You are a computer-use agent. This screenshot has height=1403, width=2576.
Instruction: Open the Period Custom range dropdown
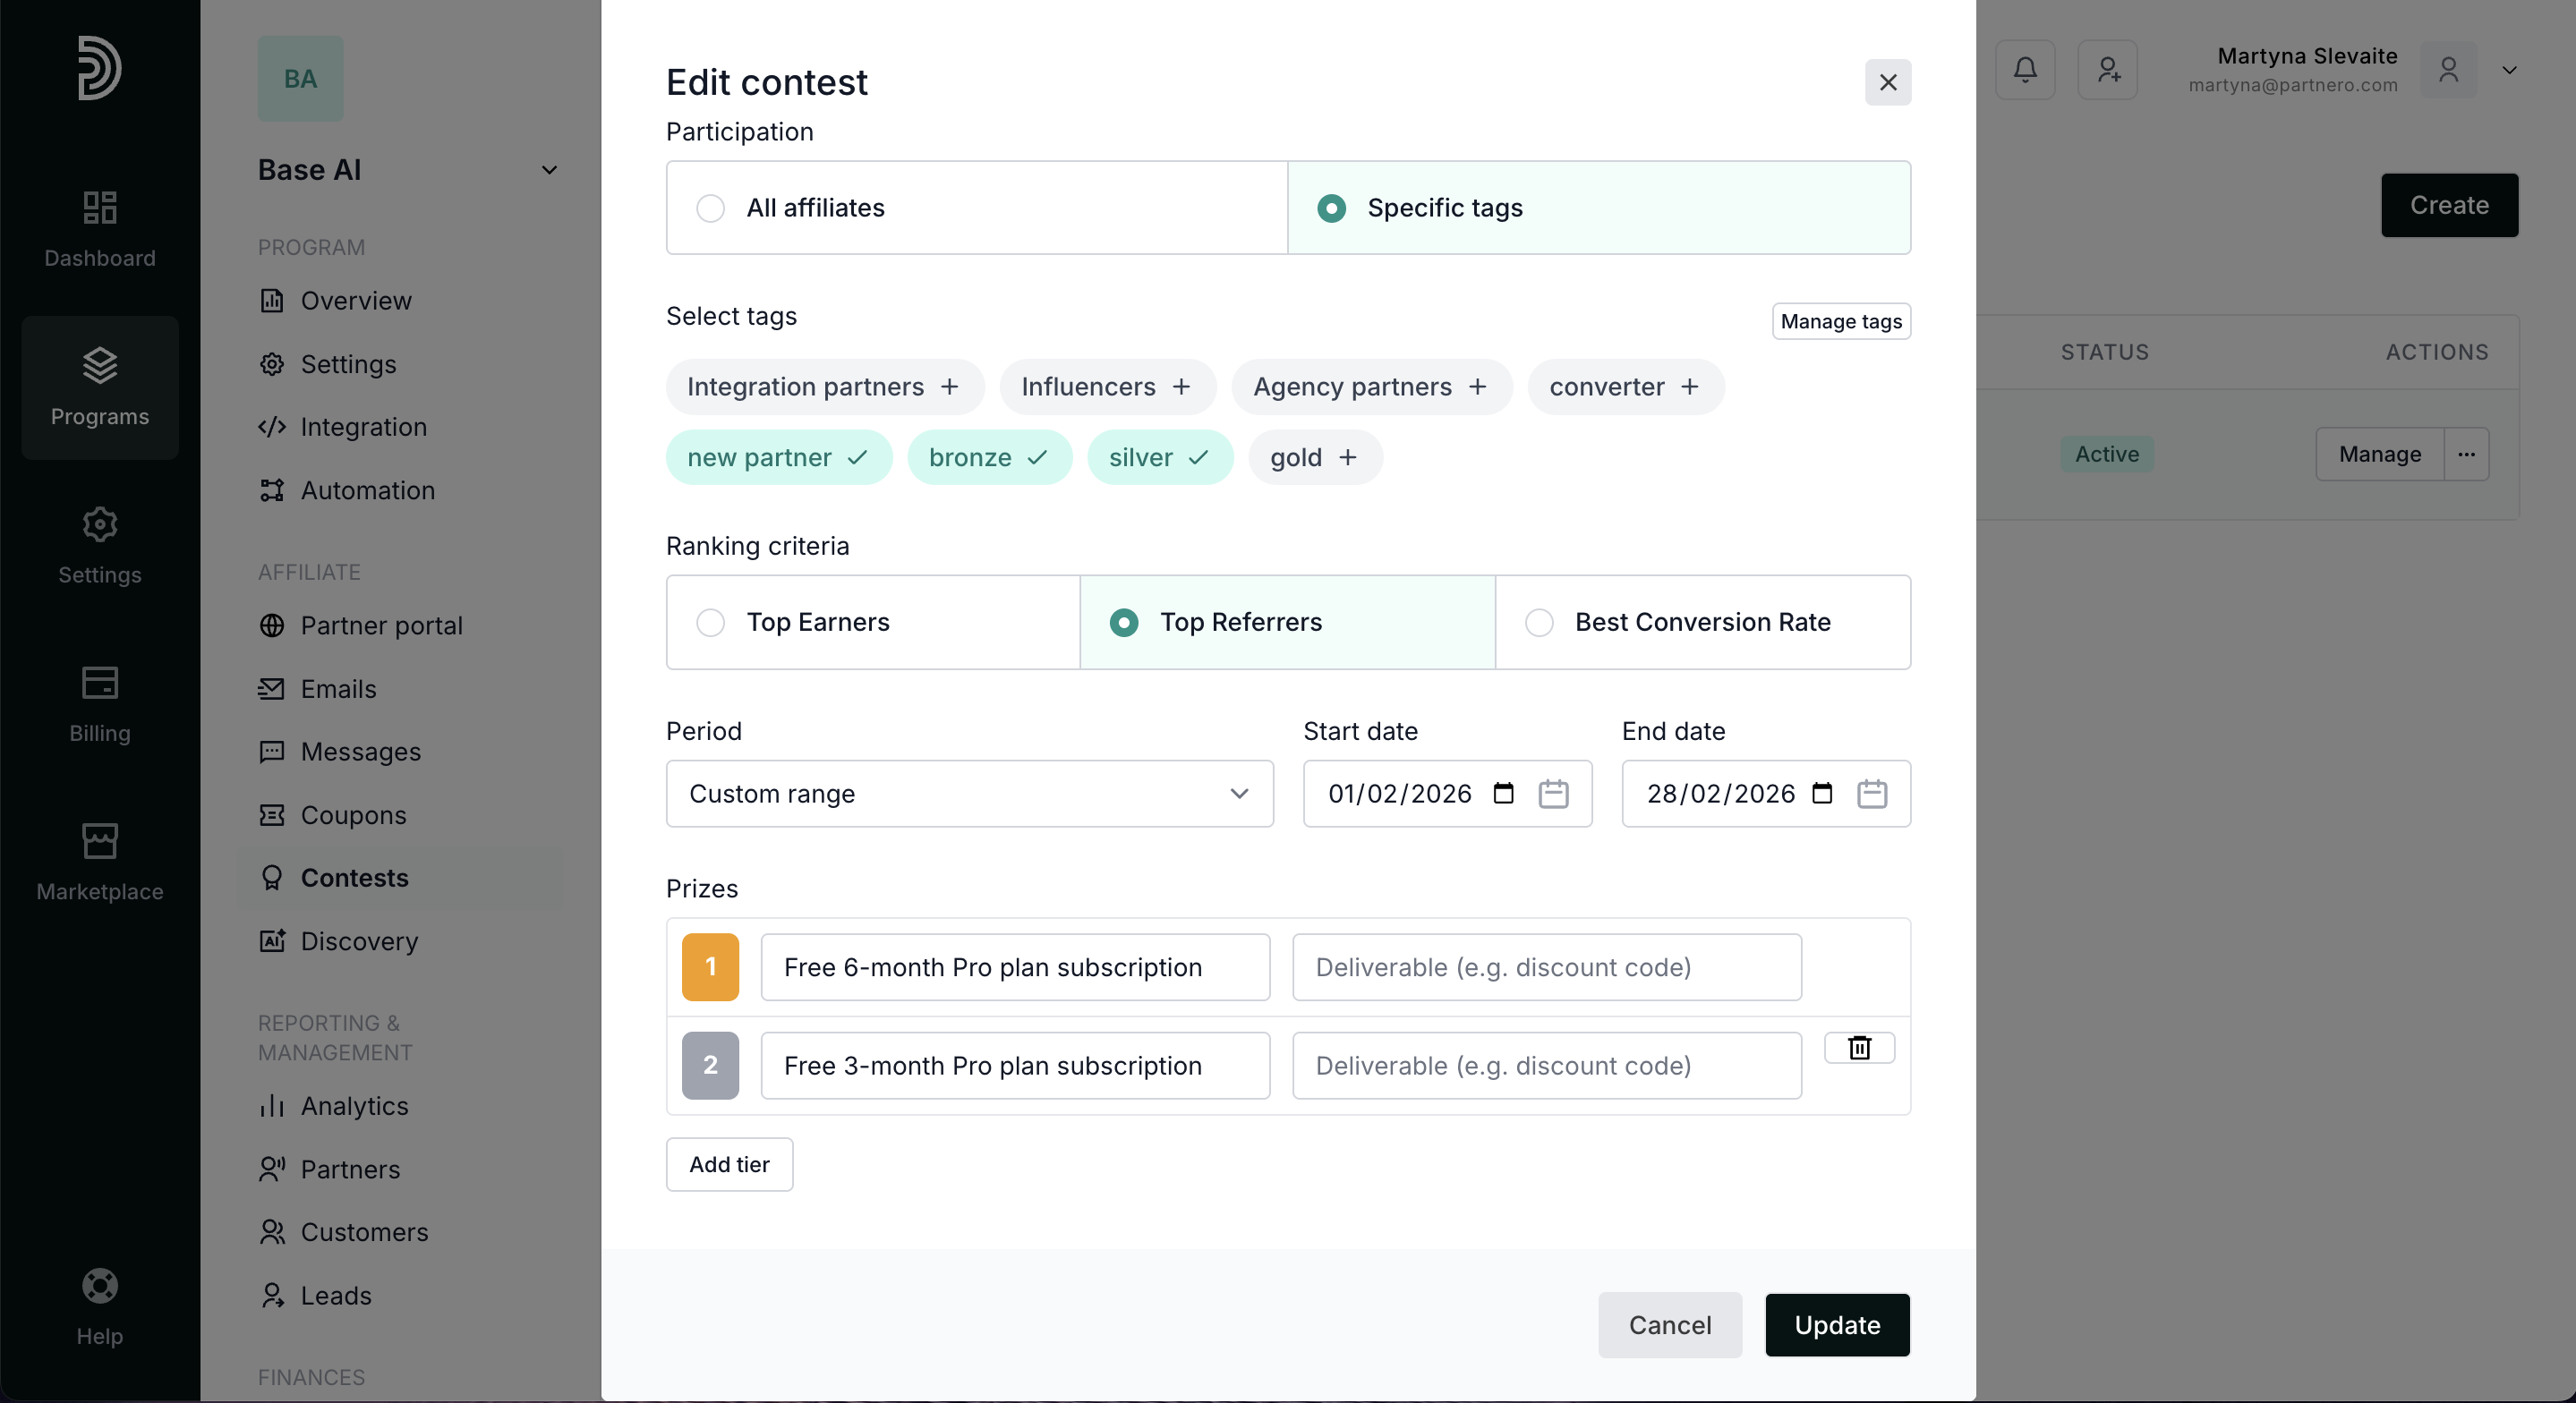(968, 794)
